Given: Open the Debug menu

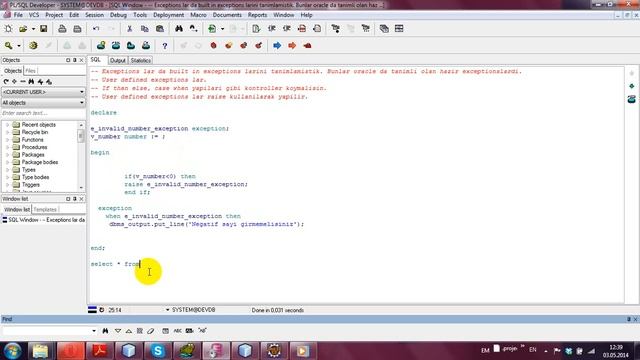Looking at the screenshot, I should pos(118,15).
